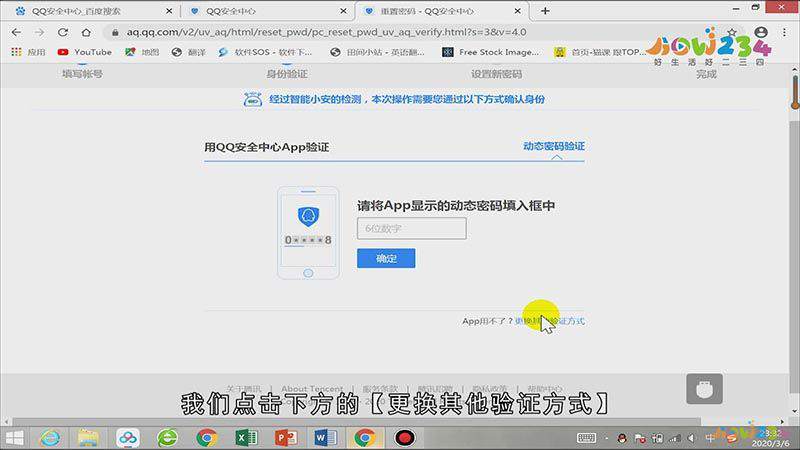Open the 应用 apps bookmark
Viewport: 800px width, 450px height.
(x=29, y=52)
